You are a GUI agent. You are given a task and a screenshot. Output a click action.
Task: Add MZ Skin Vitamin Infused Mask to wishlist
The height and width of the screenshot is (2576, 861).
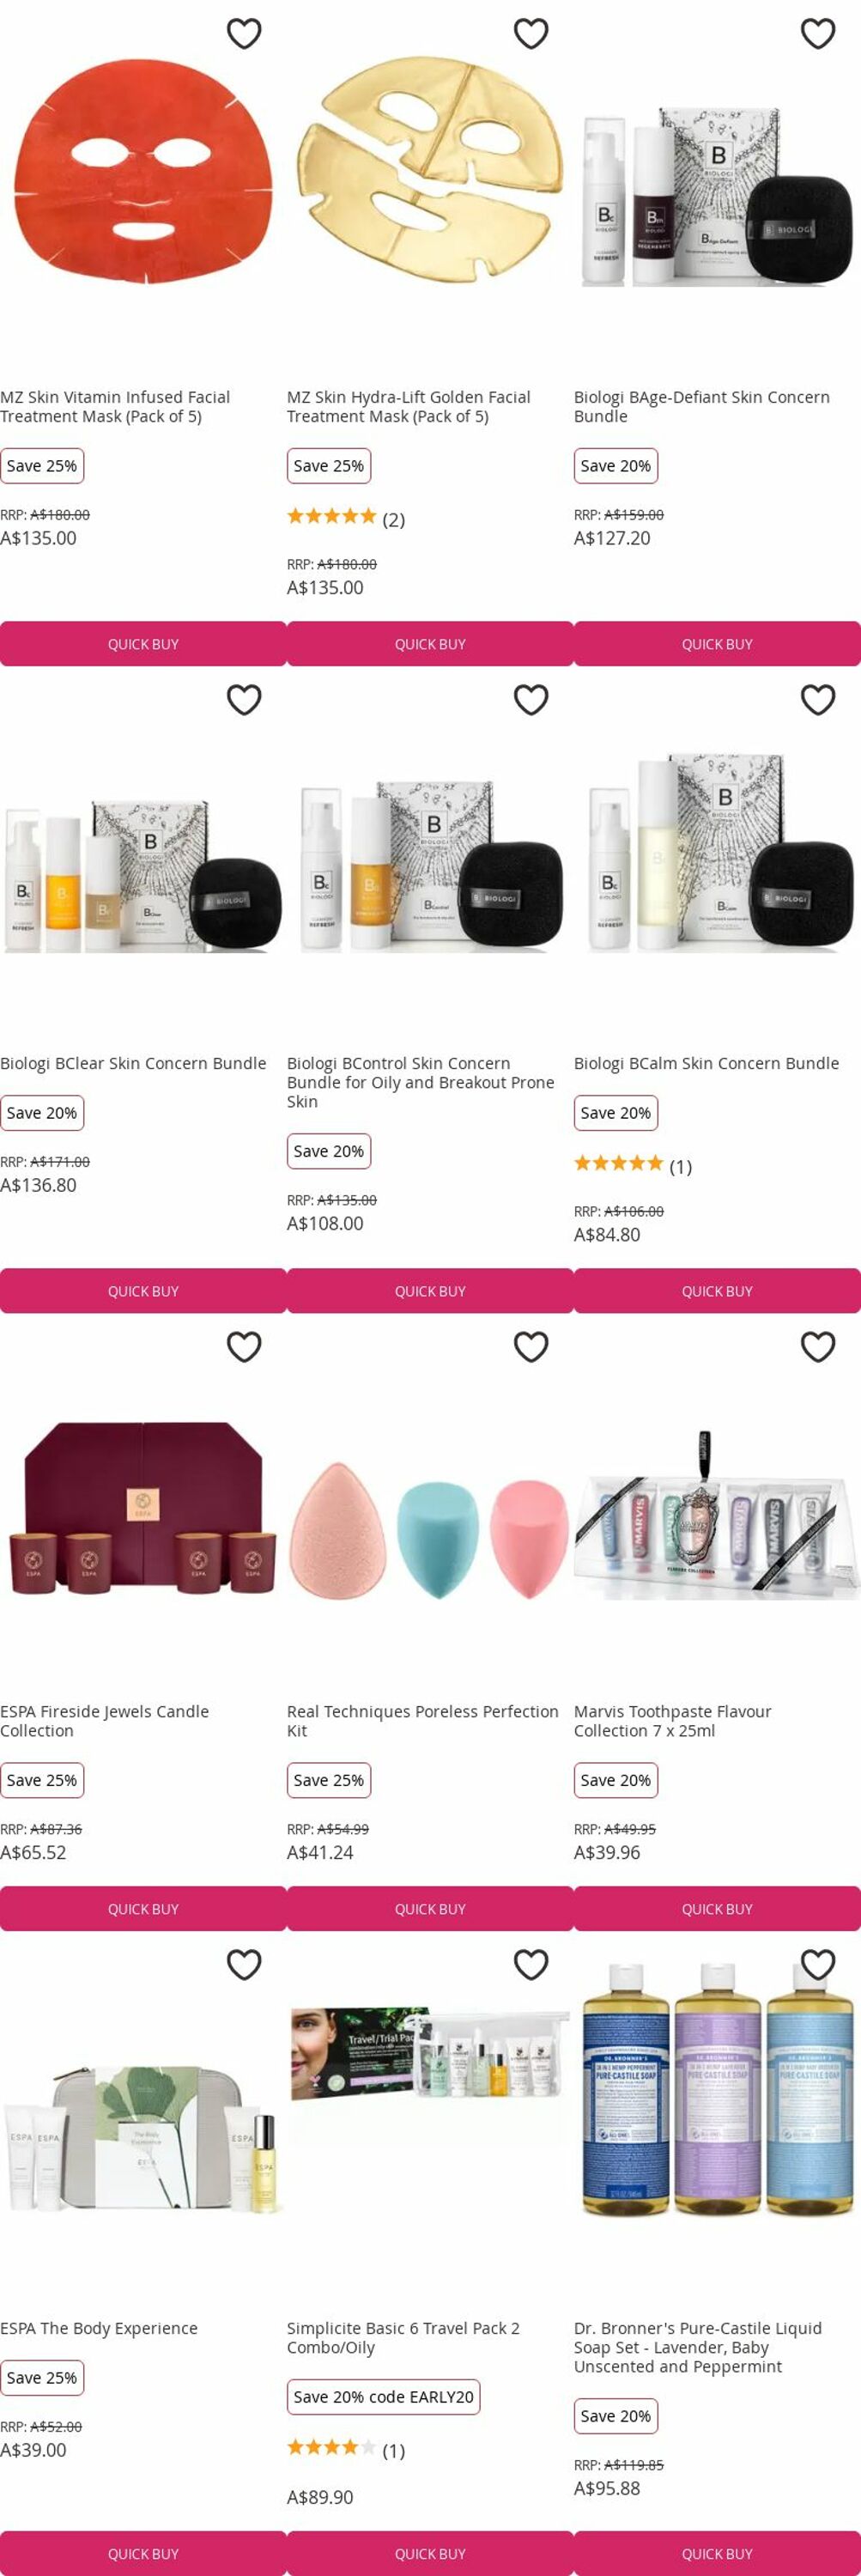tap(244, 34)
